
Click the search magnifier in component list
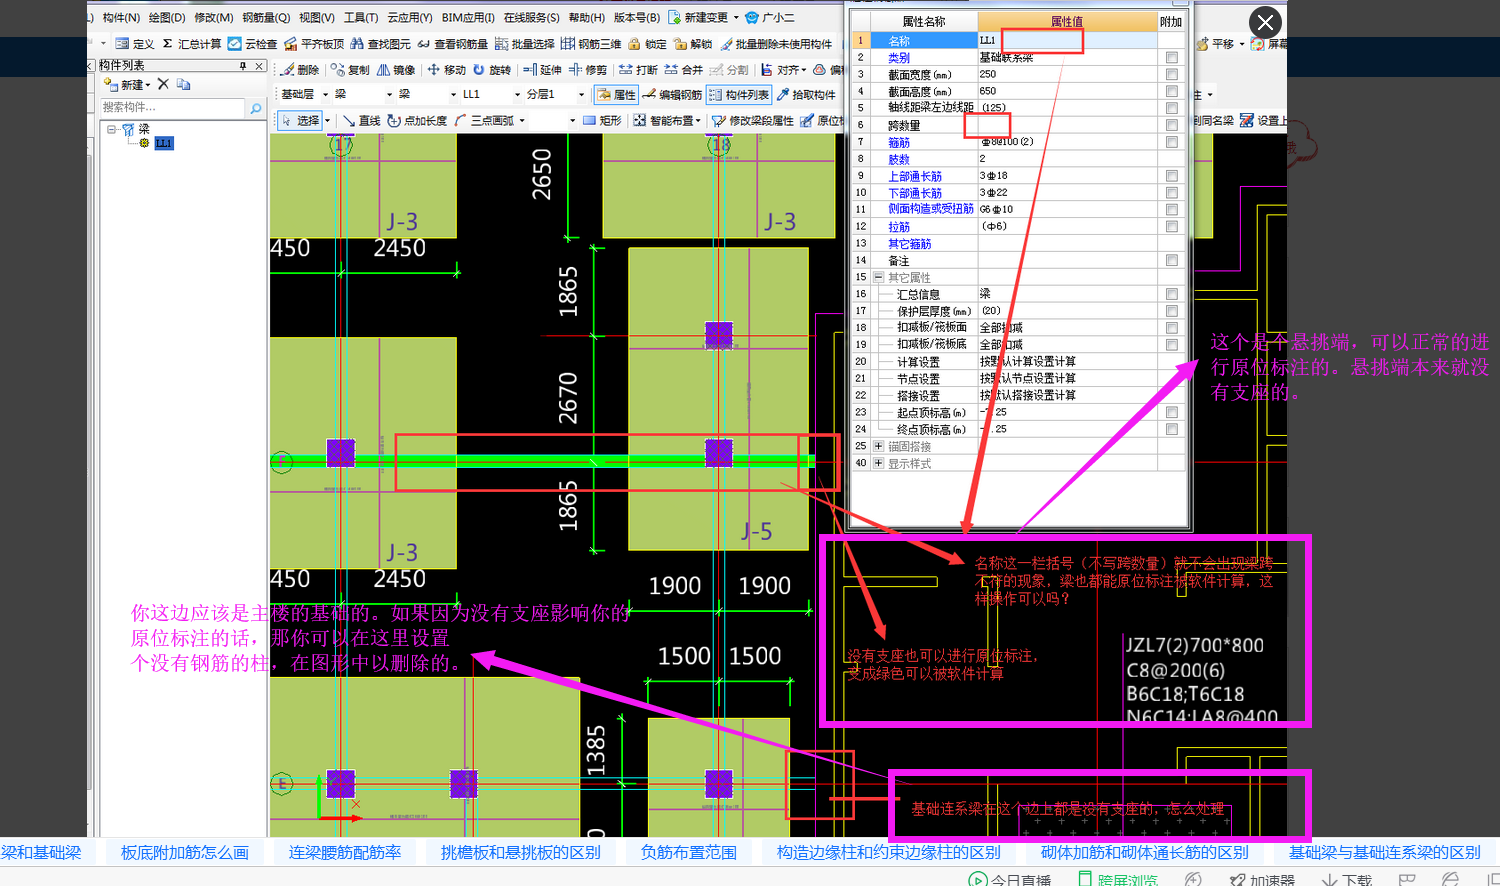256,108
